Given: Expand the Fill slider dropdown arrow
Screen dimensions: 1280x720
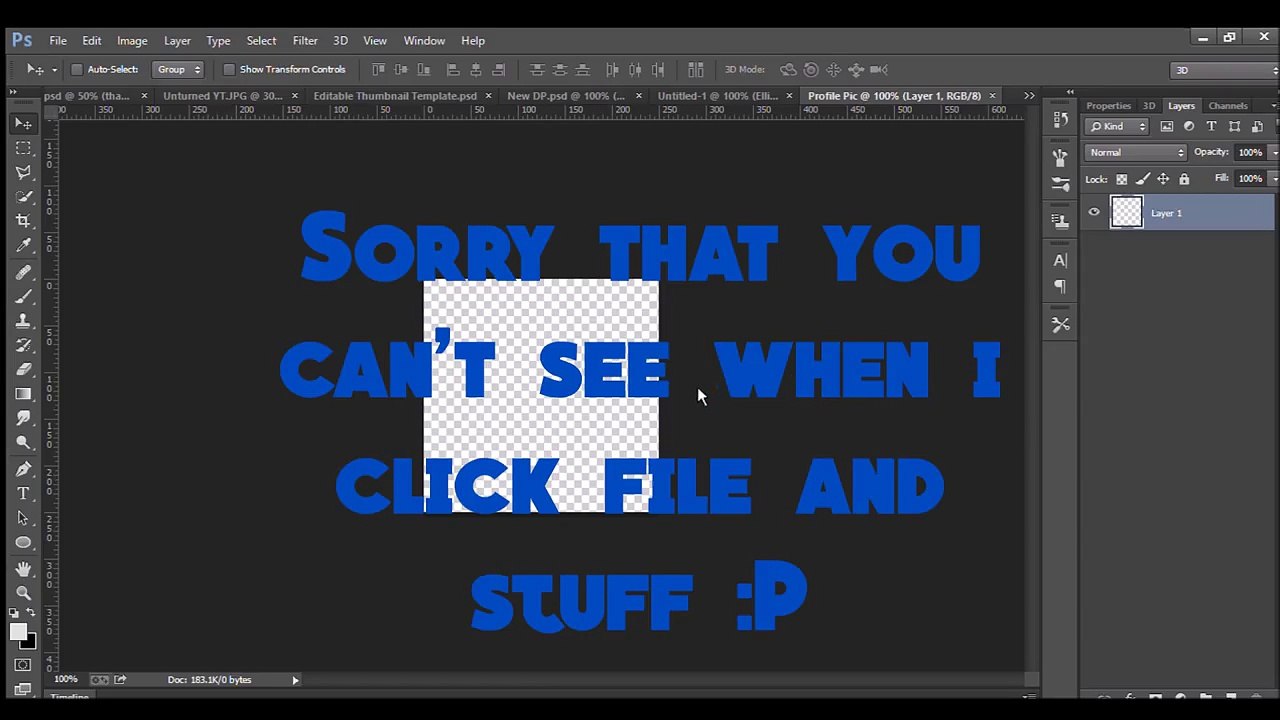Looking at the screenshot, I should [x=1272, y=179].
